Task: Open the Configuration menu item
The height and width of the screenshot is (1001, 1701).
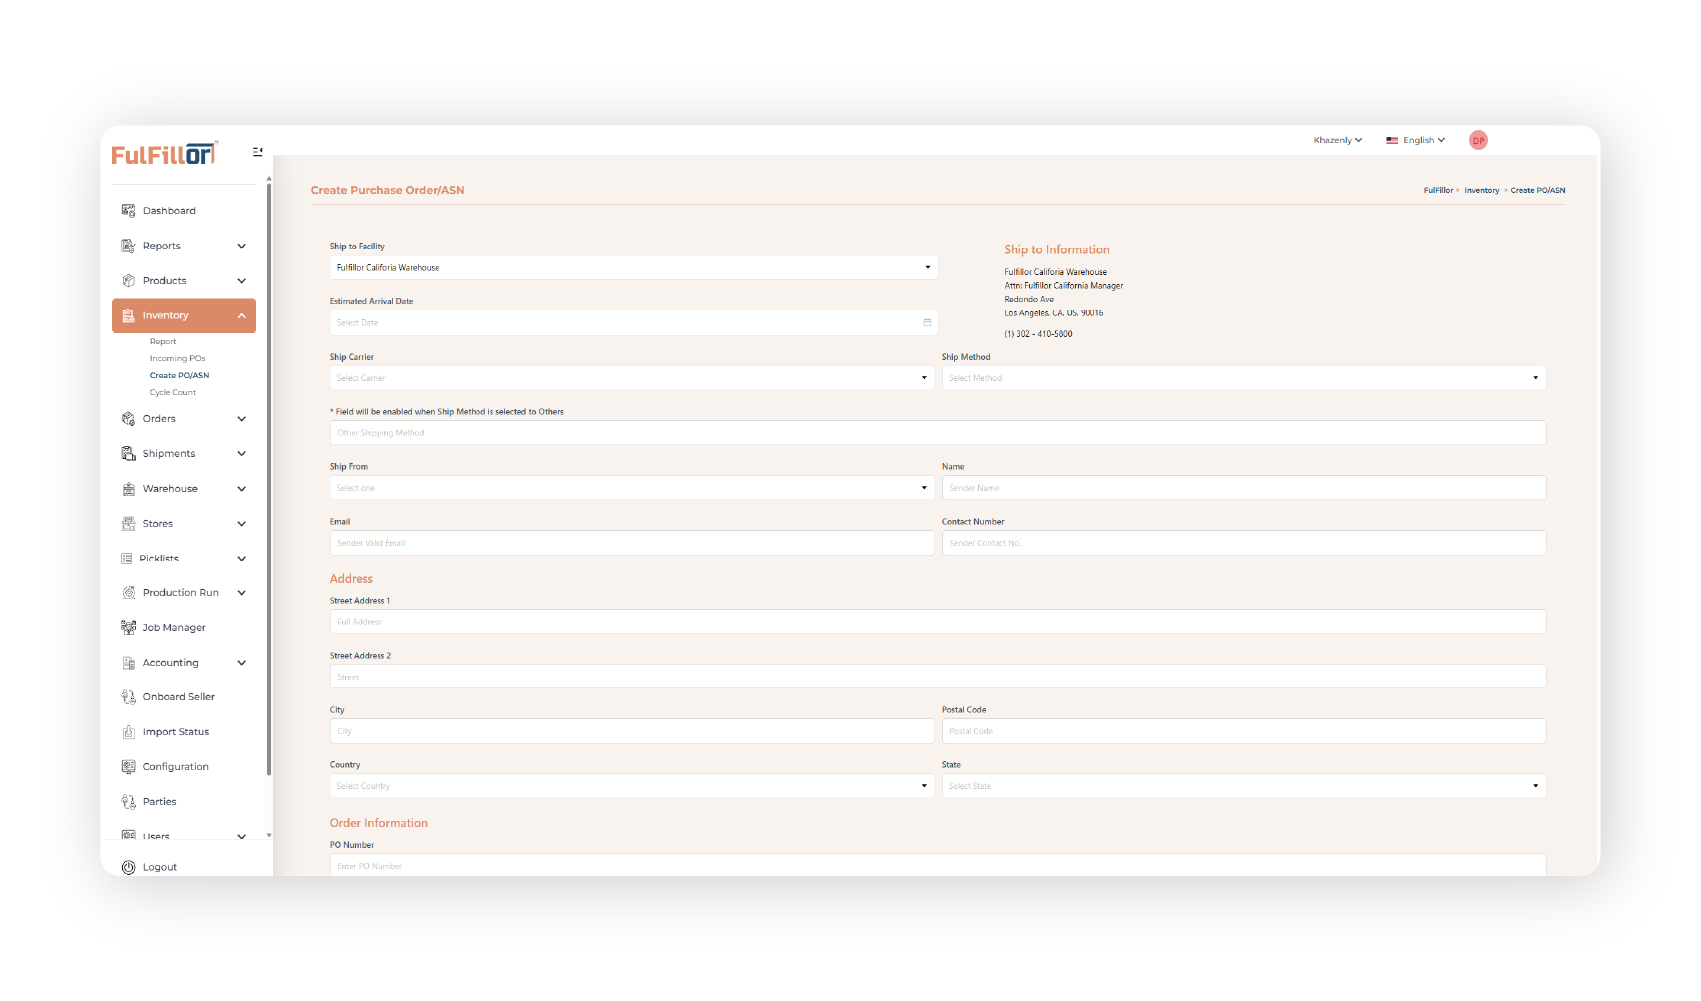Action: (176, 767)
